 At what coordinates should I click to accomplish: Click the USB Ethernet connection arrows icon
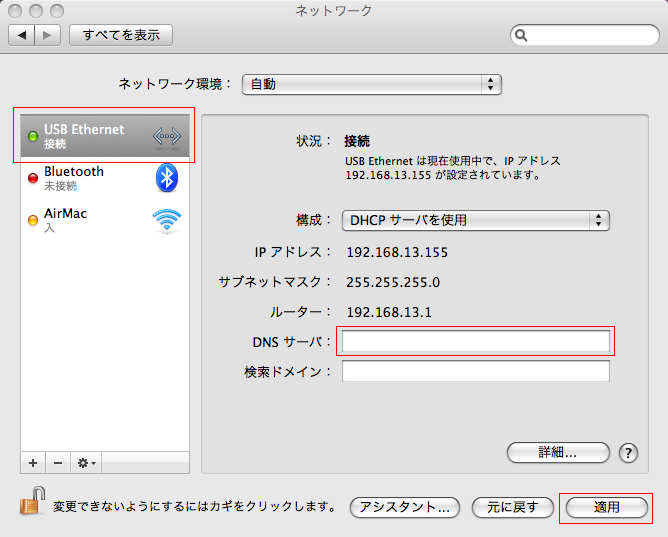point(167,136)
